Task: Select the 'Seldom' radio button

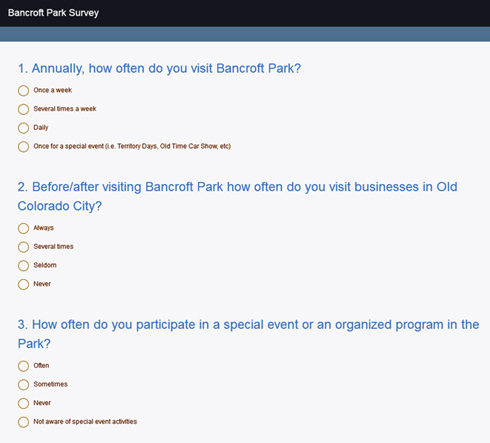Action: point(23,266)
